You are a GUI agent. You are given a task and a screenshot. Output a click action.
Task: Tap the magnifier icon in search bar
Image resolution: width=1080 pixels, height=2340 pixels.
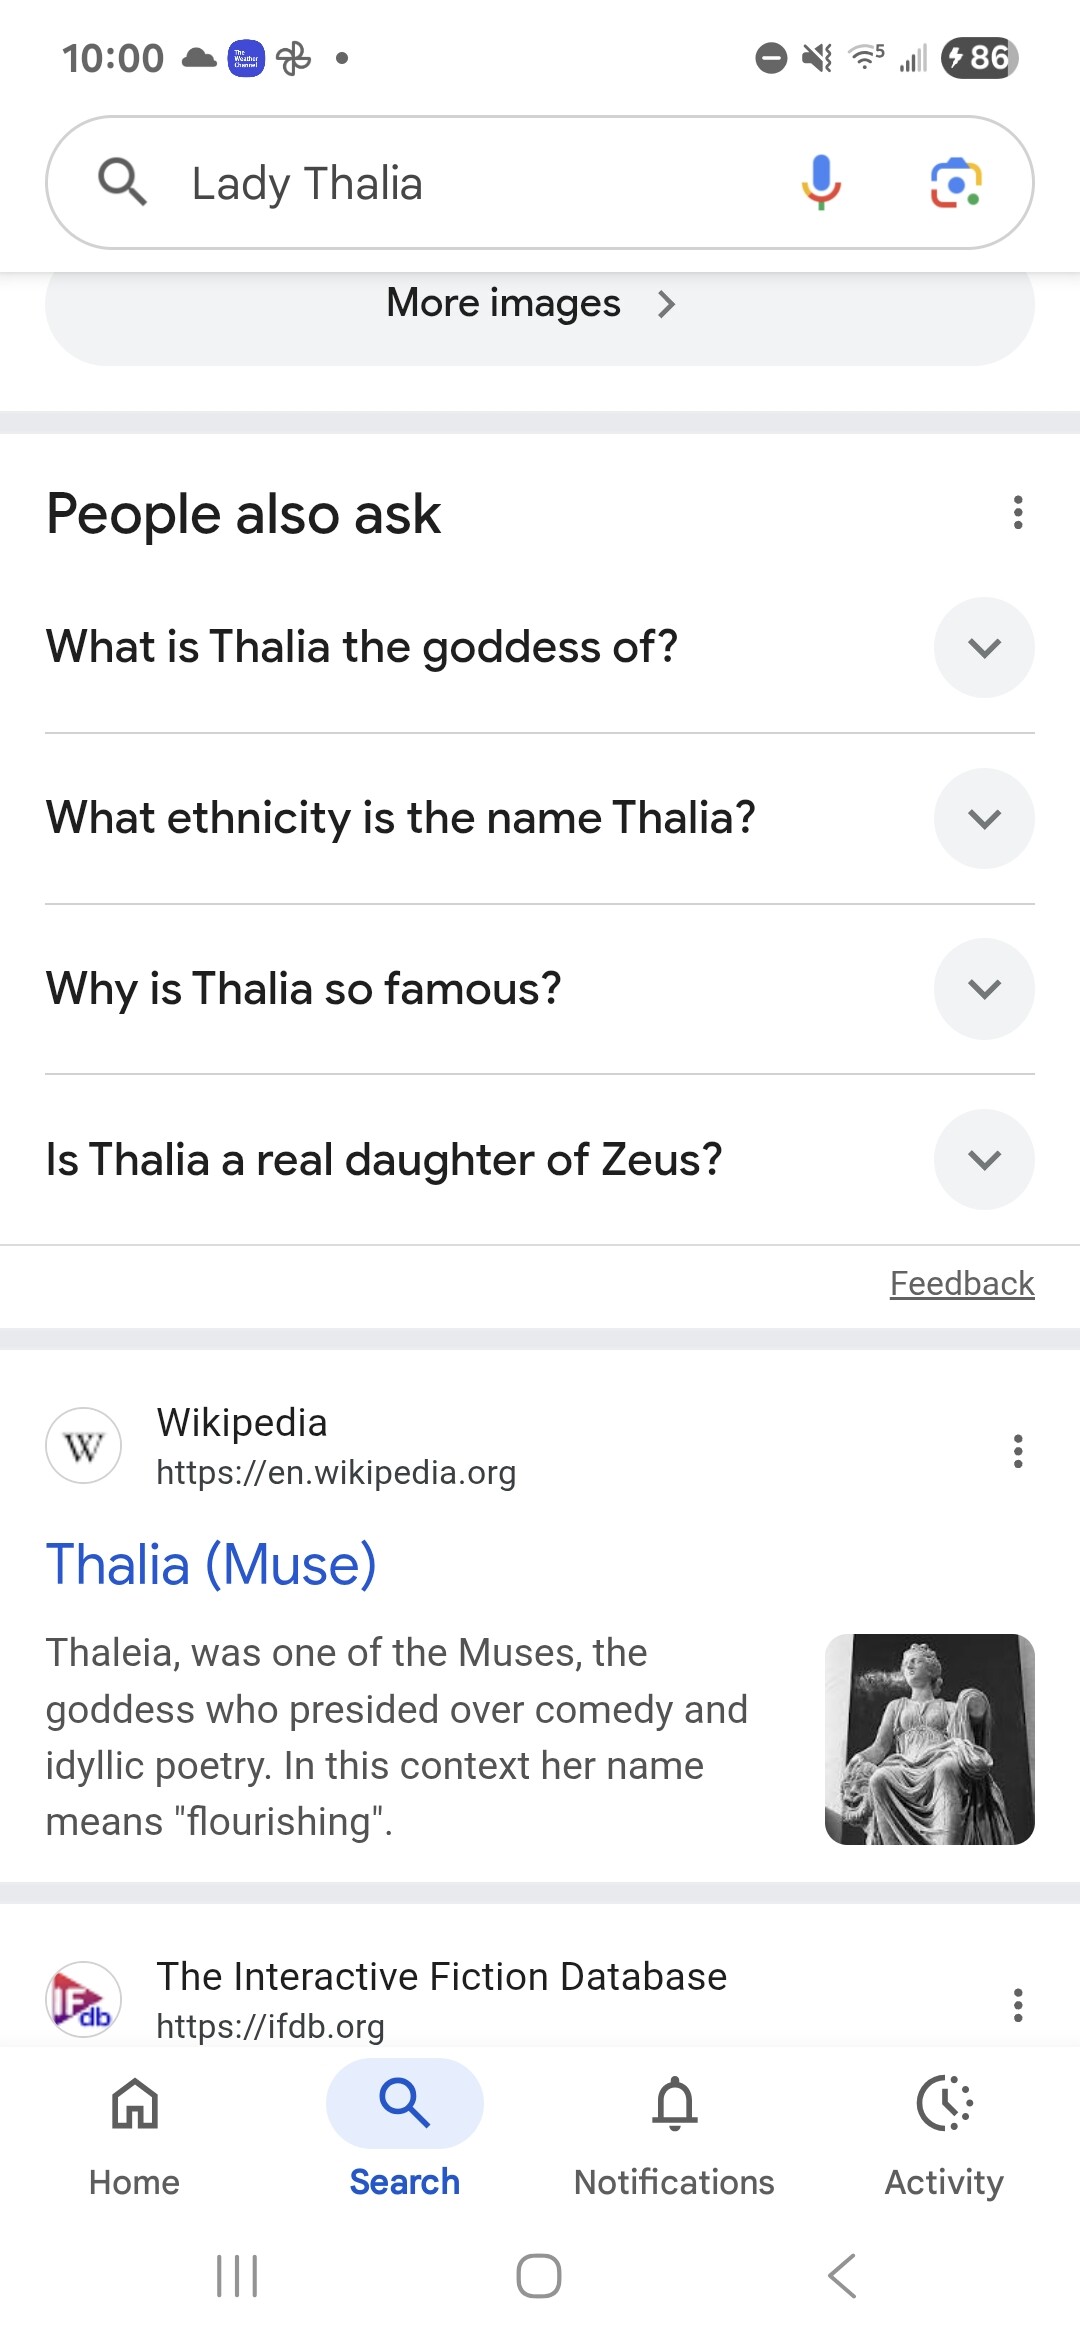pos(122,183)
